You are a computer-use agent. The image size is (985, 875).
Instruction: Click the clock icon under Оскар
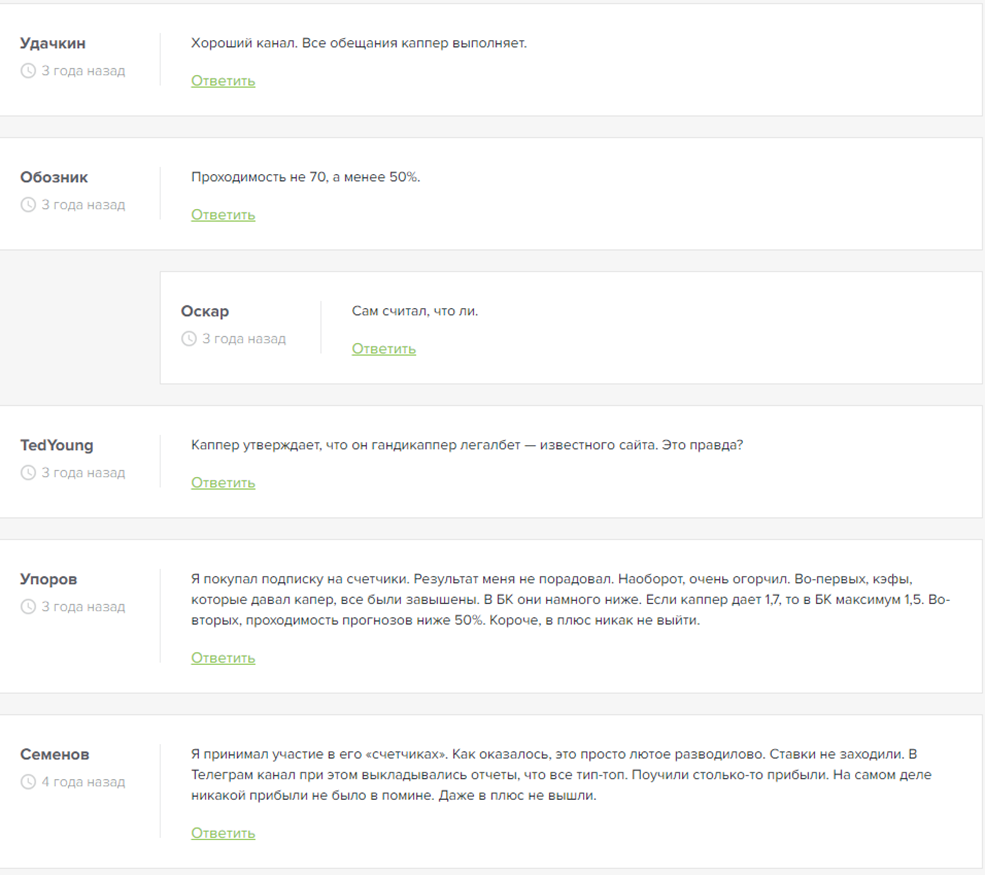(189, 339)
